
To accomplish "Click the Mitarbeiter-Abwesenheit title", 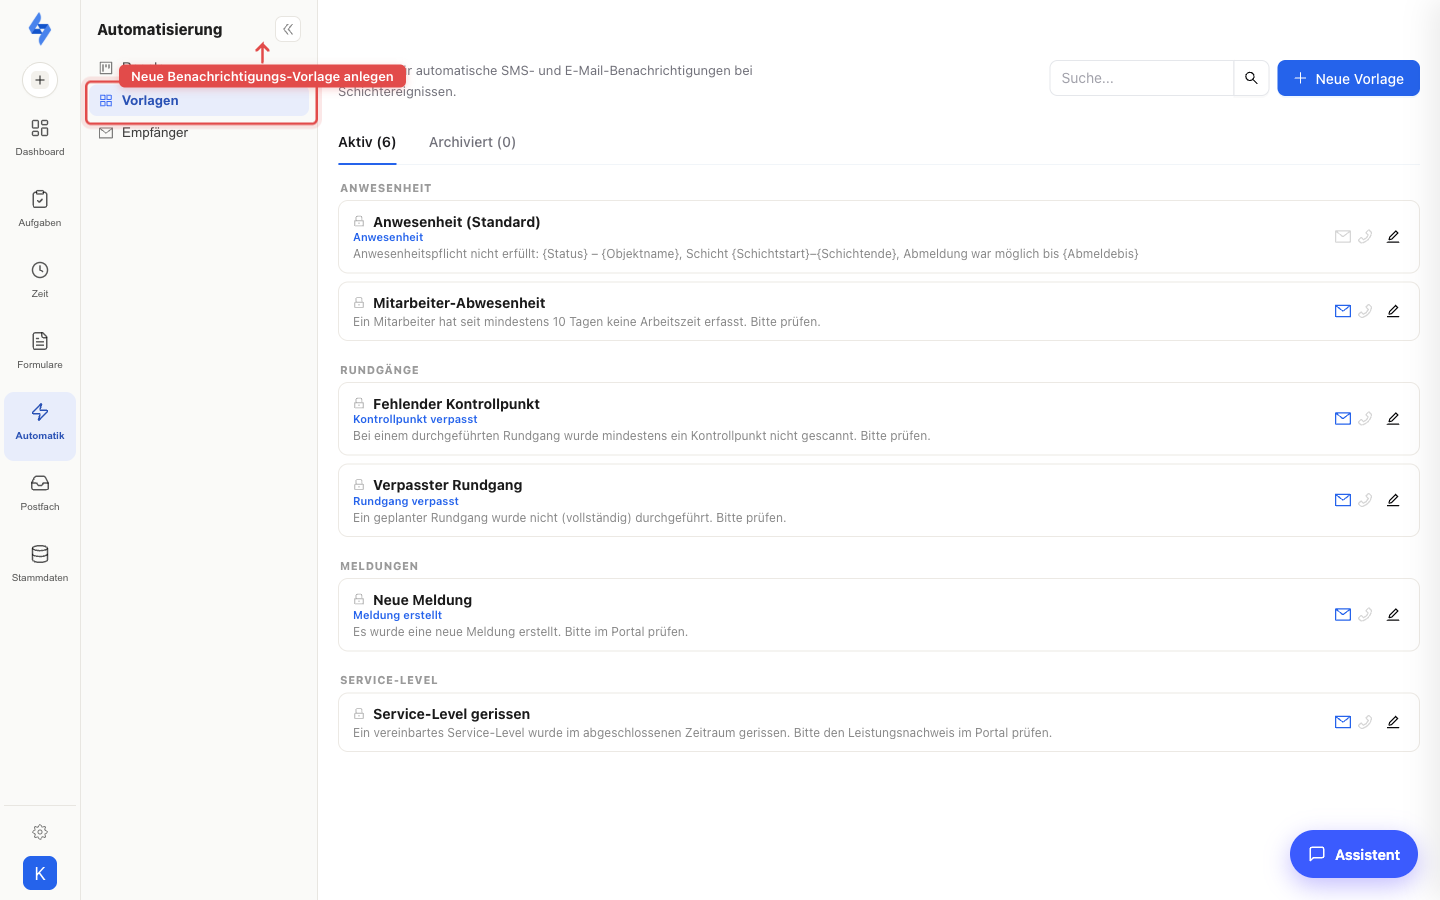I will pos(459,303).
